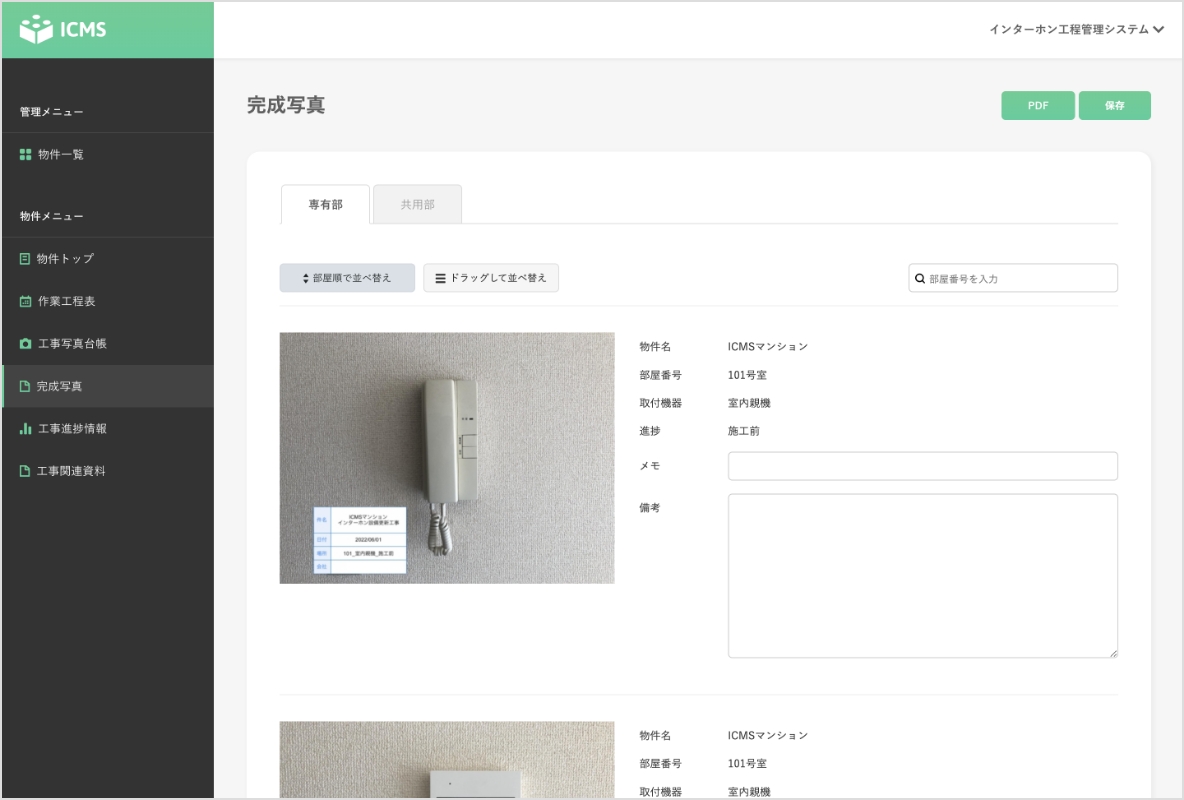The height and width of the screenshot is (800, 1184).
Task: Click the 物件トップ document icon
Action: point(26,259)
